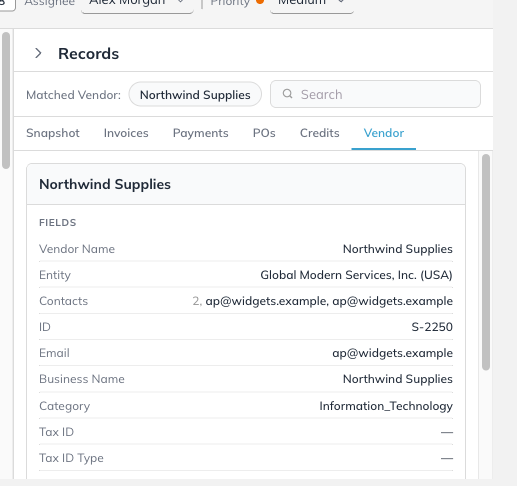The image size is (517, 486).
Task: Open the Assignee Alex Morgan dropdown
Action: [x=137, y=5]
